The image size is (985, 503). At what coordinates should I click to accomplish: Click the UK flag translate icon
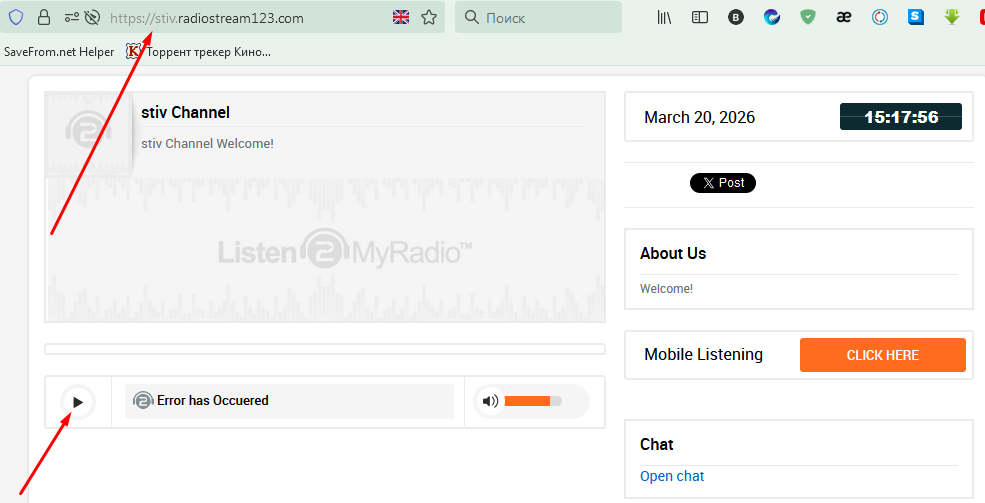click(x=401, y=17)
